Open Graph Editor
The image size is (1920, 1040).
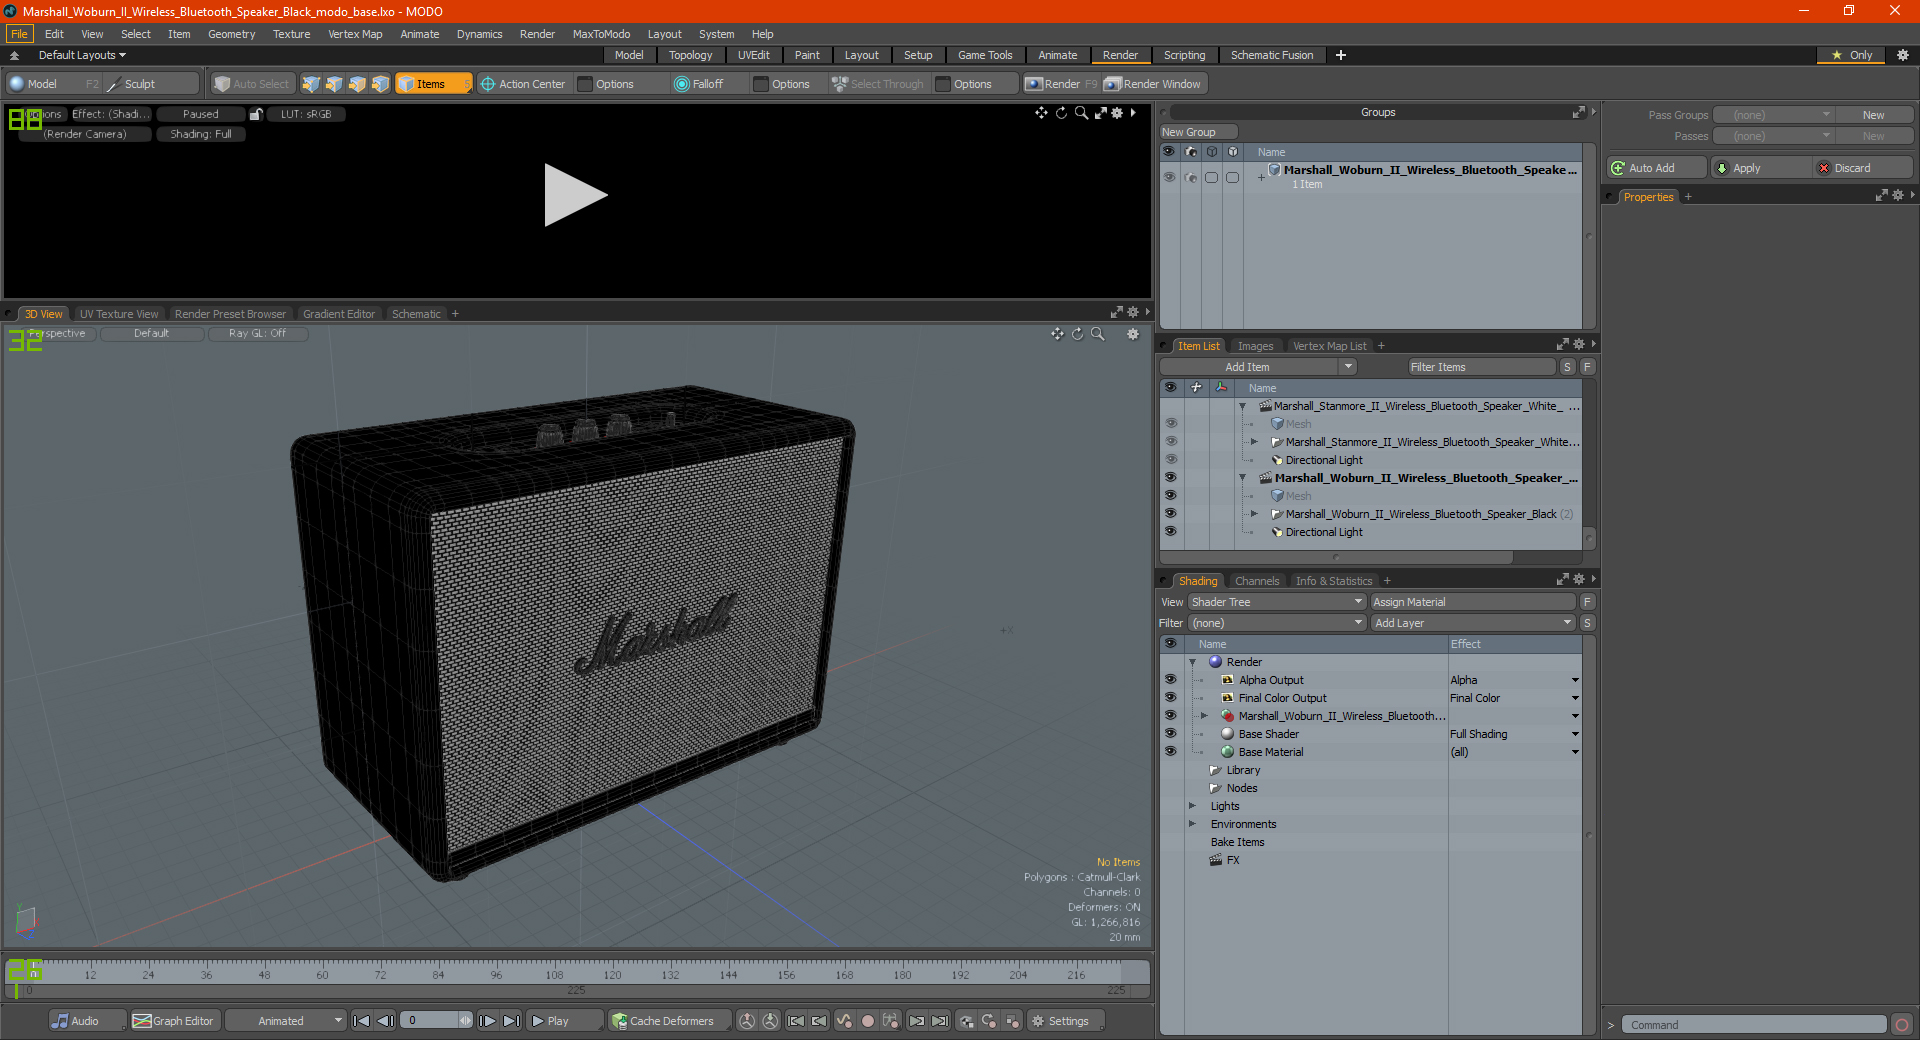(173, 1021)
